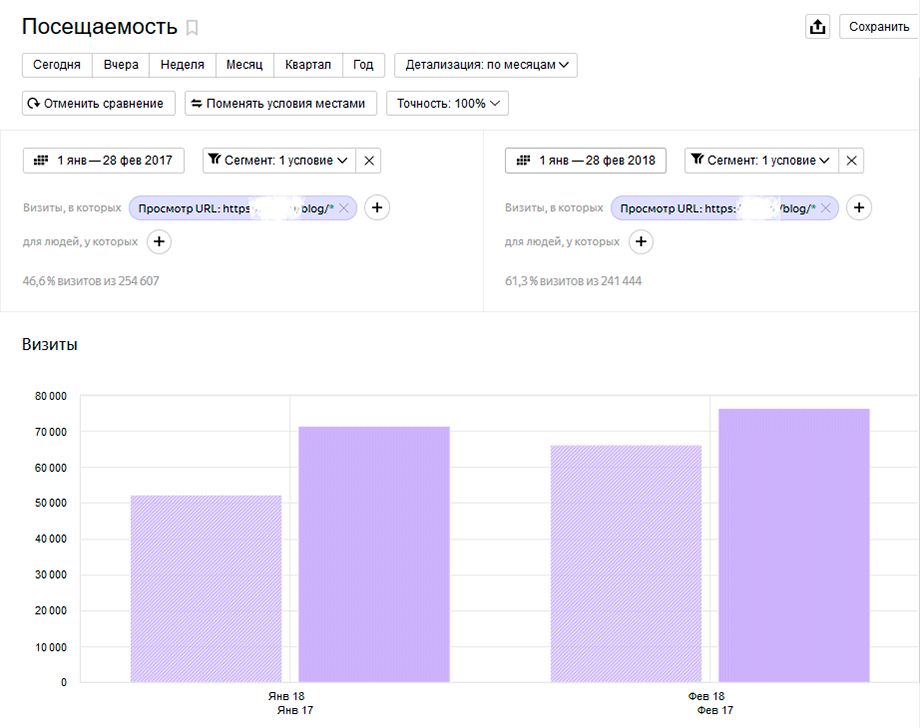Open Сегмент: 1 условие dropdown for 2018
Viewport: 920px width, 728px height.
tap(760, 160)
